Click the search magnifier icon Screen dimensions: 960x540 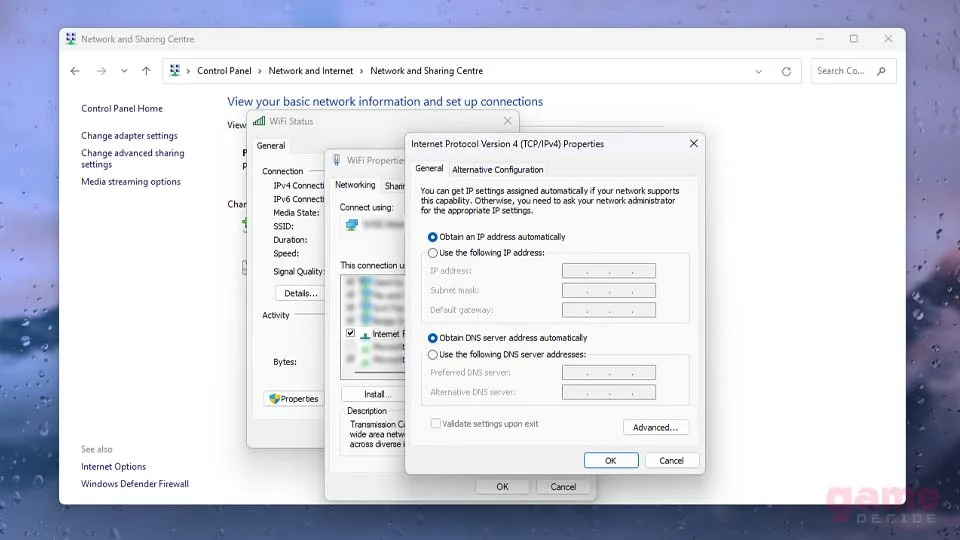[x=881, y=71]
